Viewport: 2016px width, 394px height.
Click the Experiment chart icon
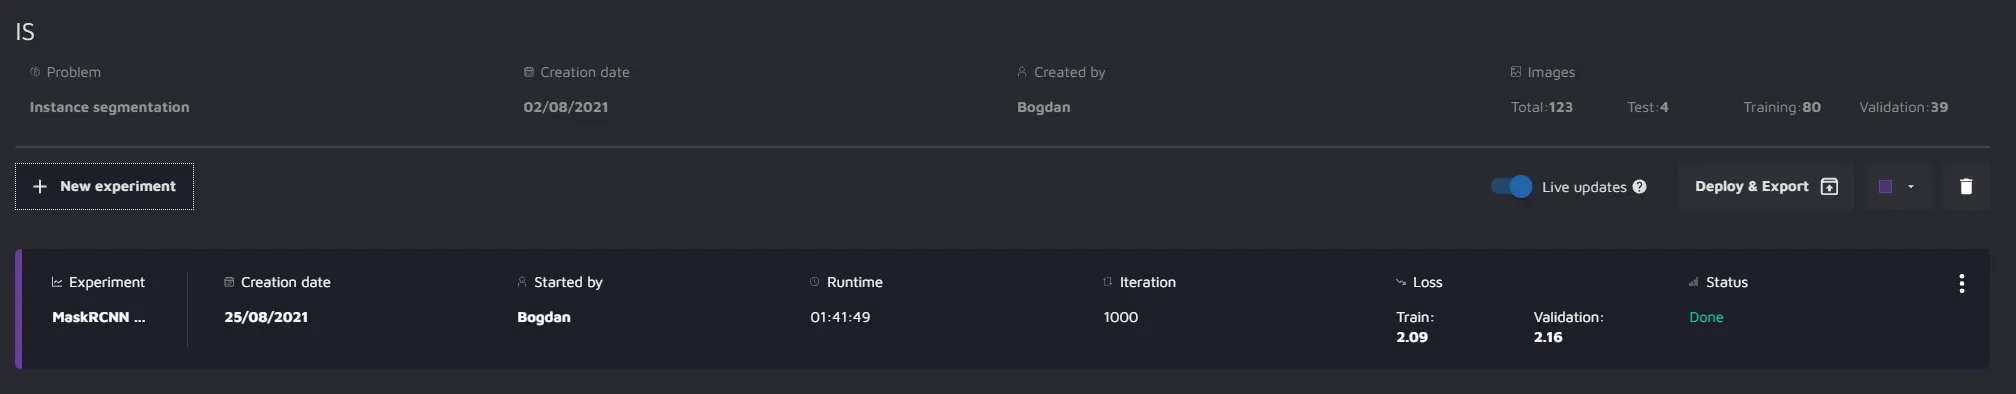[57, 283]
